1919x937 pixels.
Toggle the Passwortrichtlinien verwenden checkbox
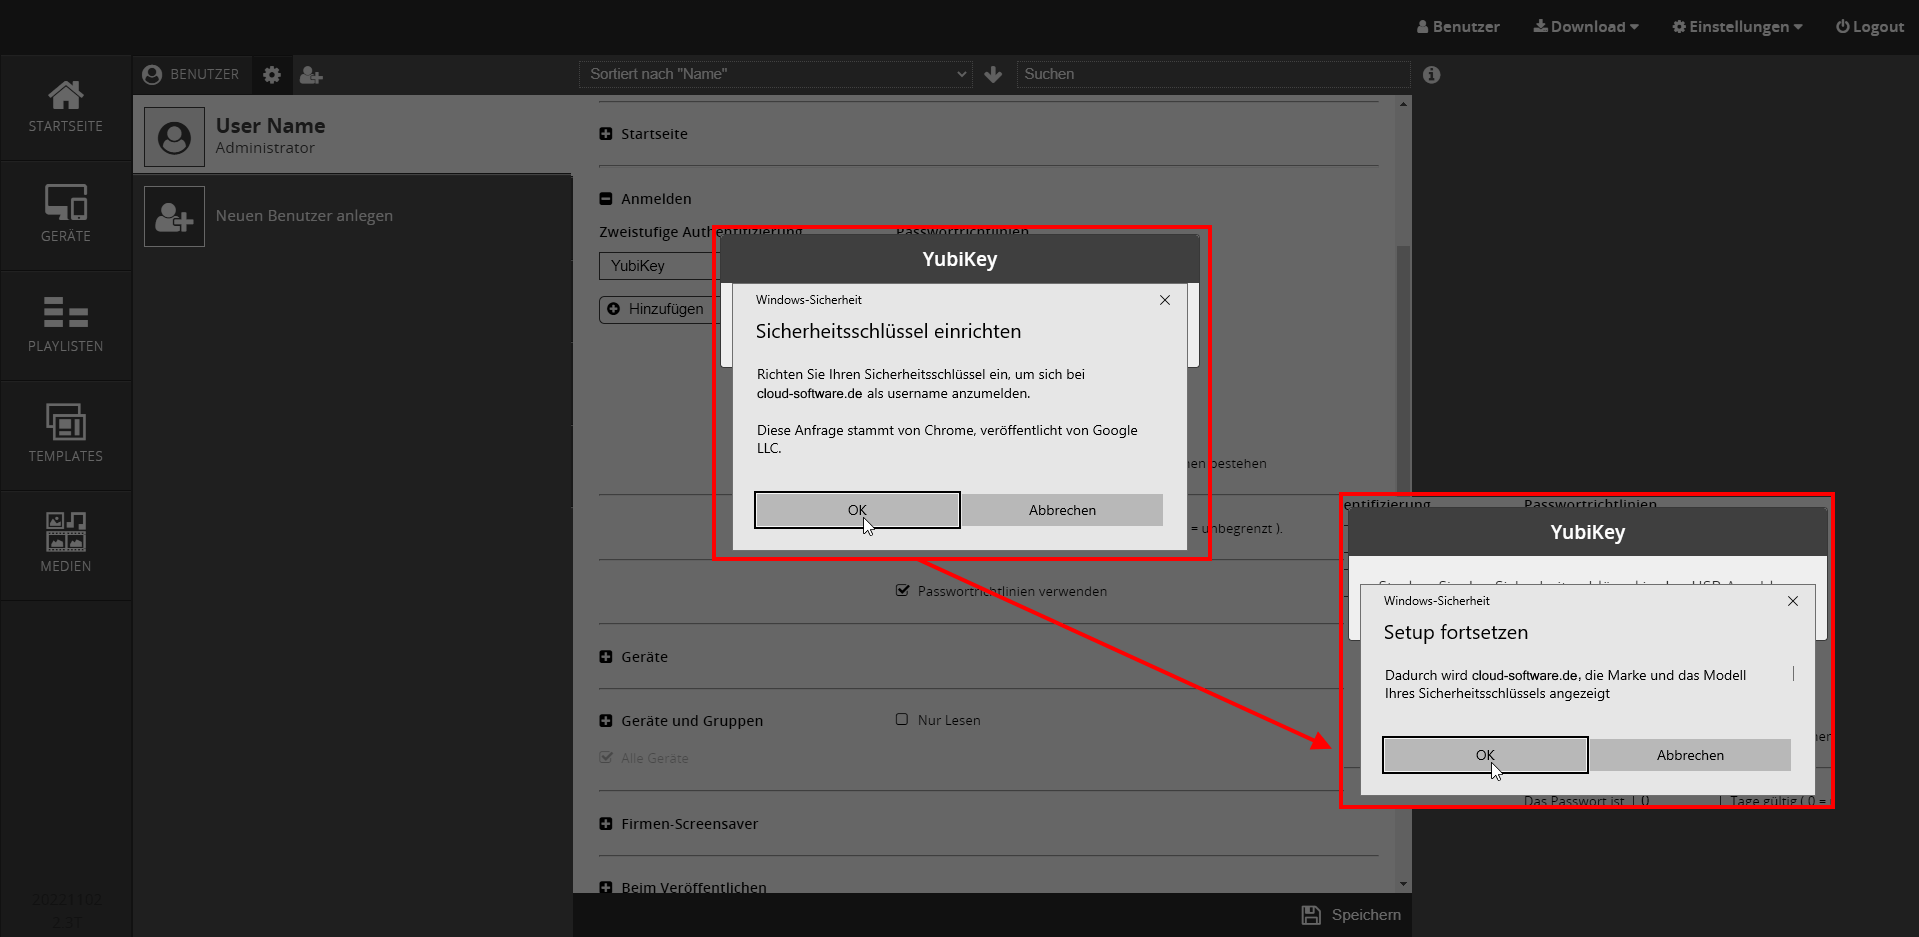(x=902, y=591)
